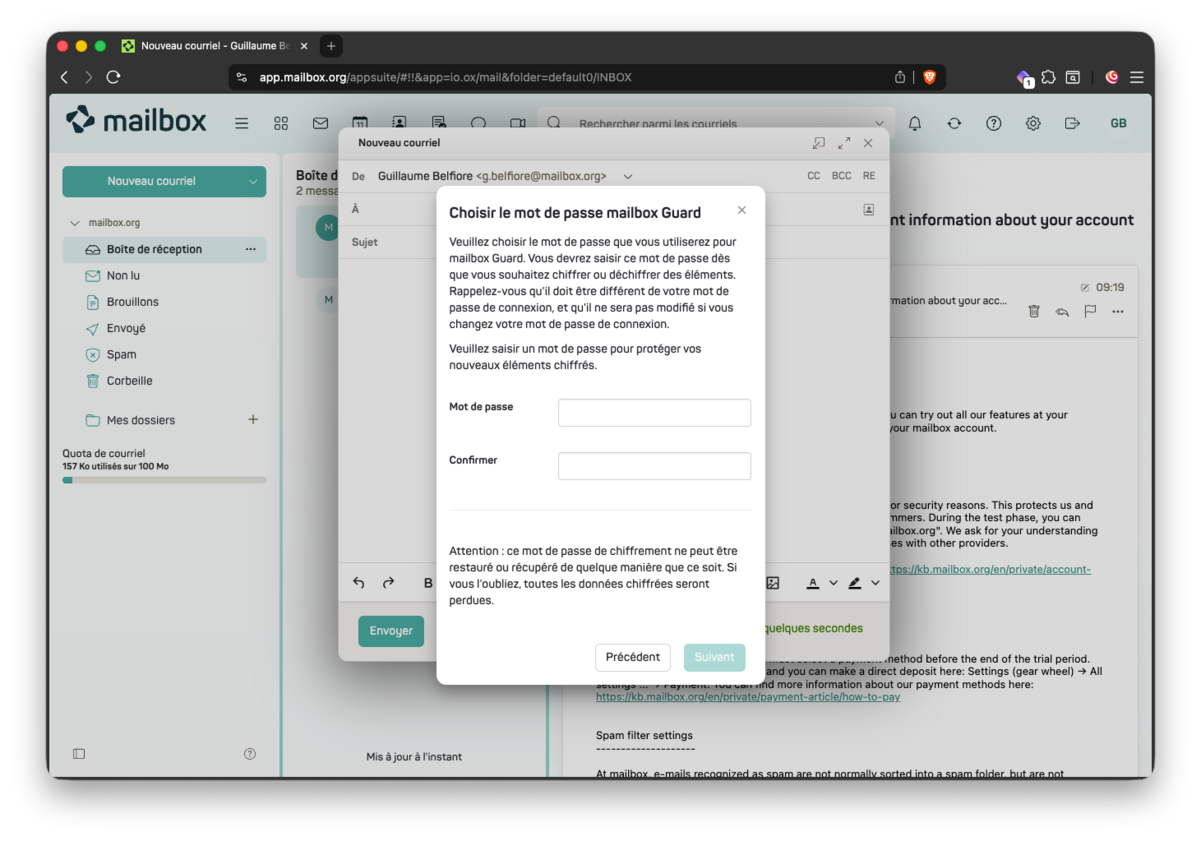The image size is (1200, 841).
Task: Close the Nouveau courriel compose window
Action: coord(868,143)
